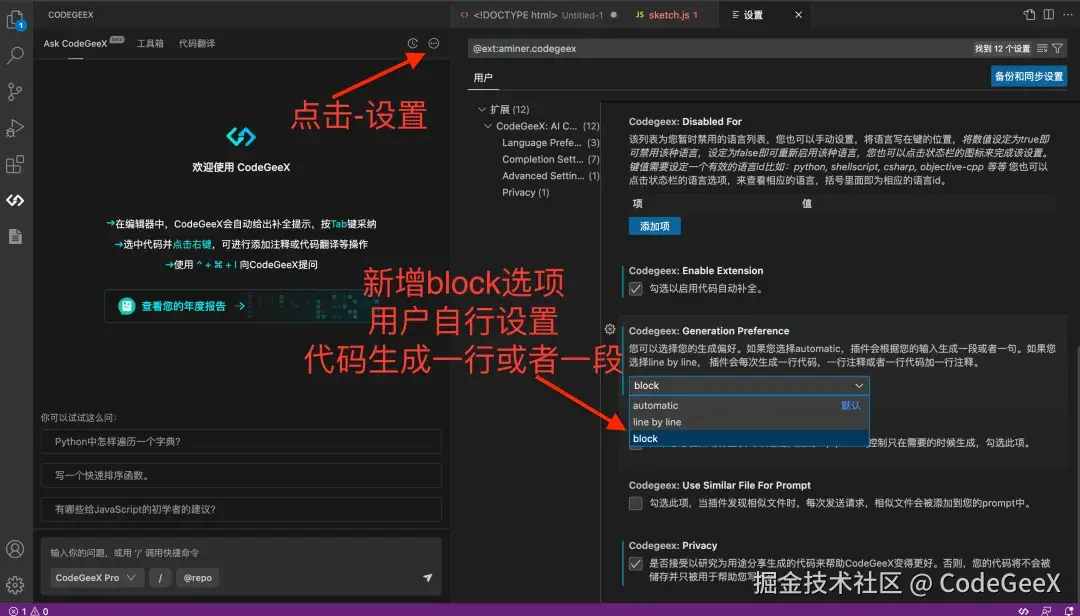Switch to 工具箱 tab
Image resolution: width=1080 pixels, height=616 pixels.
pyautogui.click(x=150, y=43)
